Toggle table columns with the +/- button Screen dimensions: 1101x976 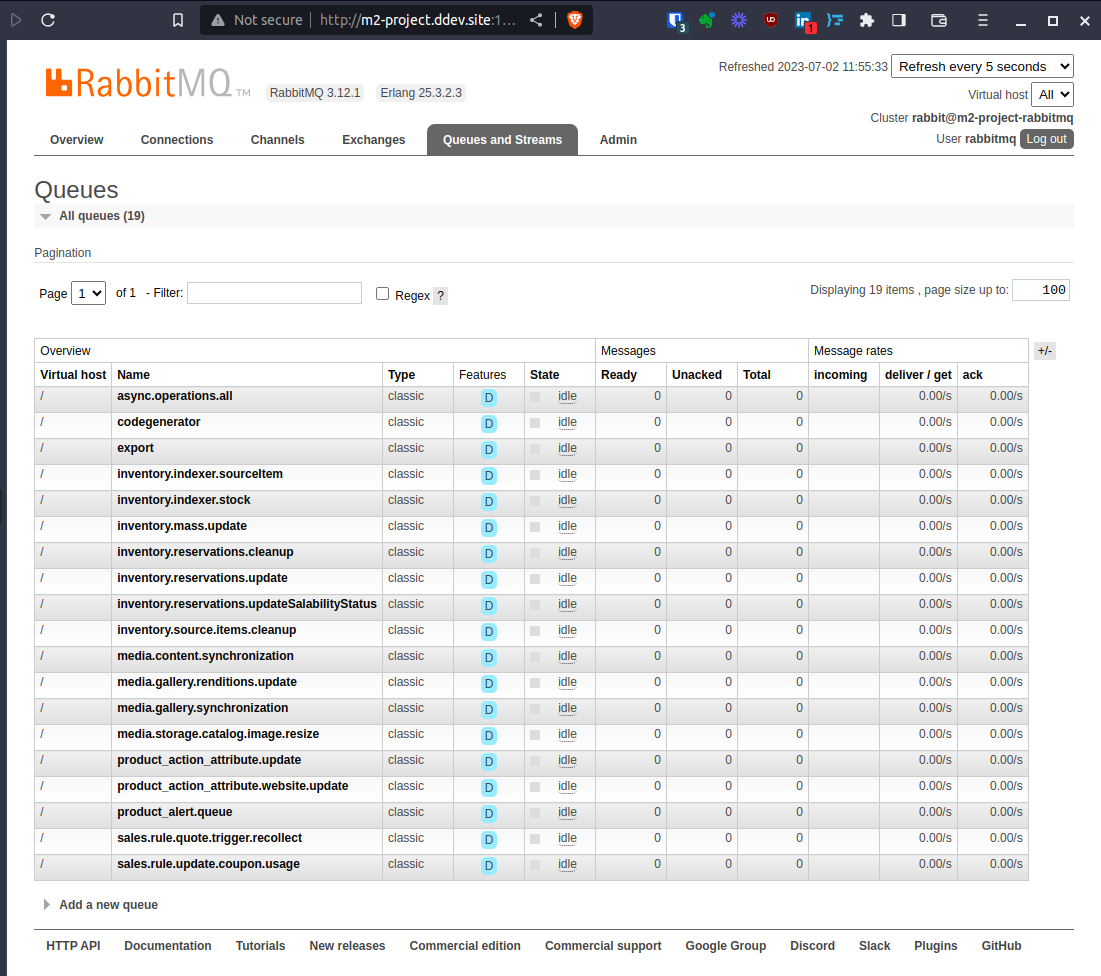1045,351
